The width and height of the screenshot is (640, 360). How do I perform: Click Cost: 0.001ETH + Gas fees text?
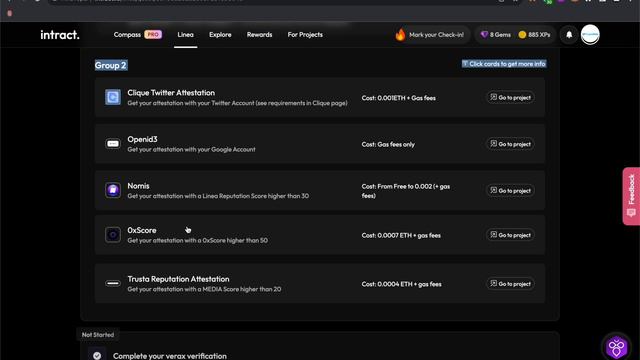[x=398, y=98]
